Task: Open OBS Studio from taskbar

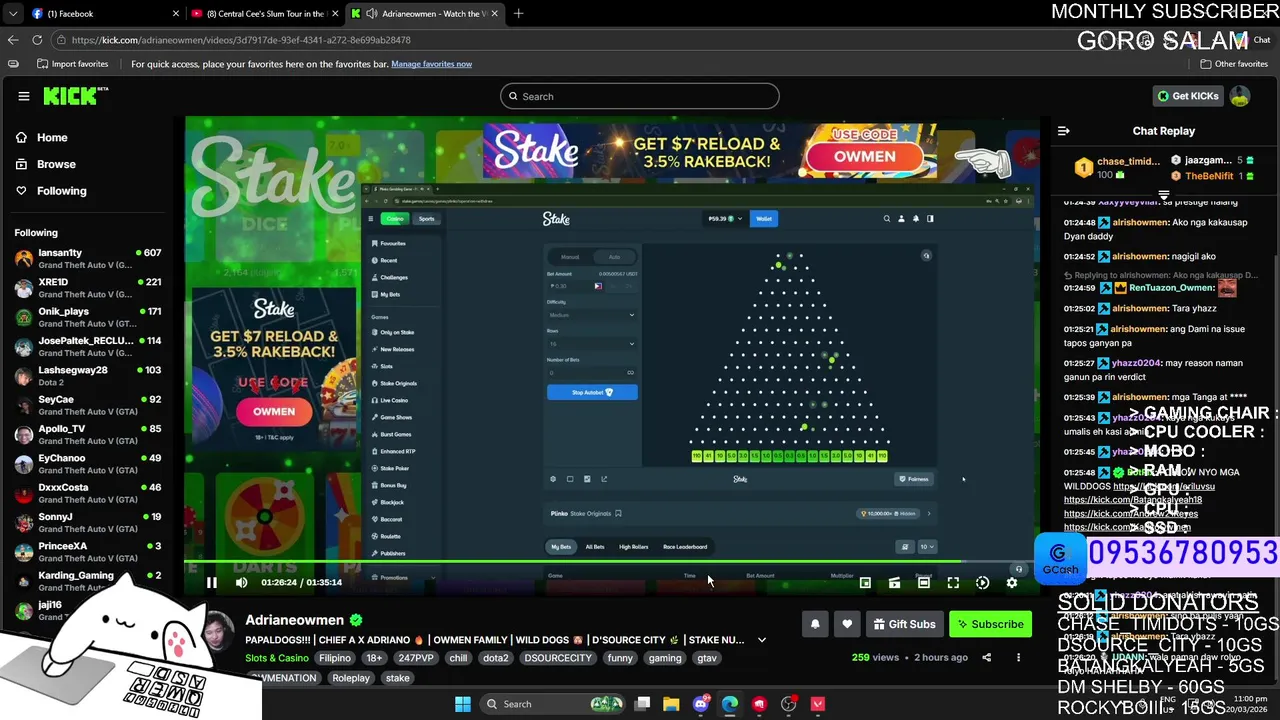Action: point(789,704)
